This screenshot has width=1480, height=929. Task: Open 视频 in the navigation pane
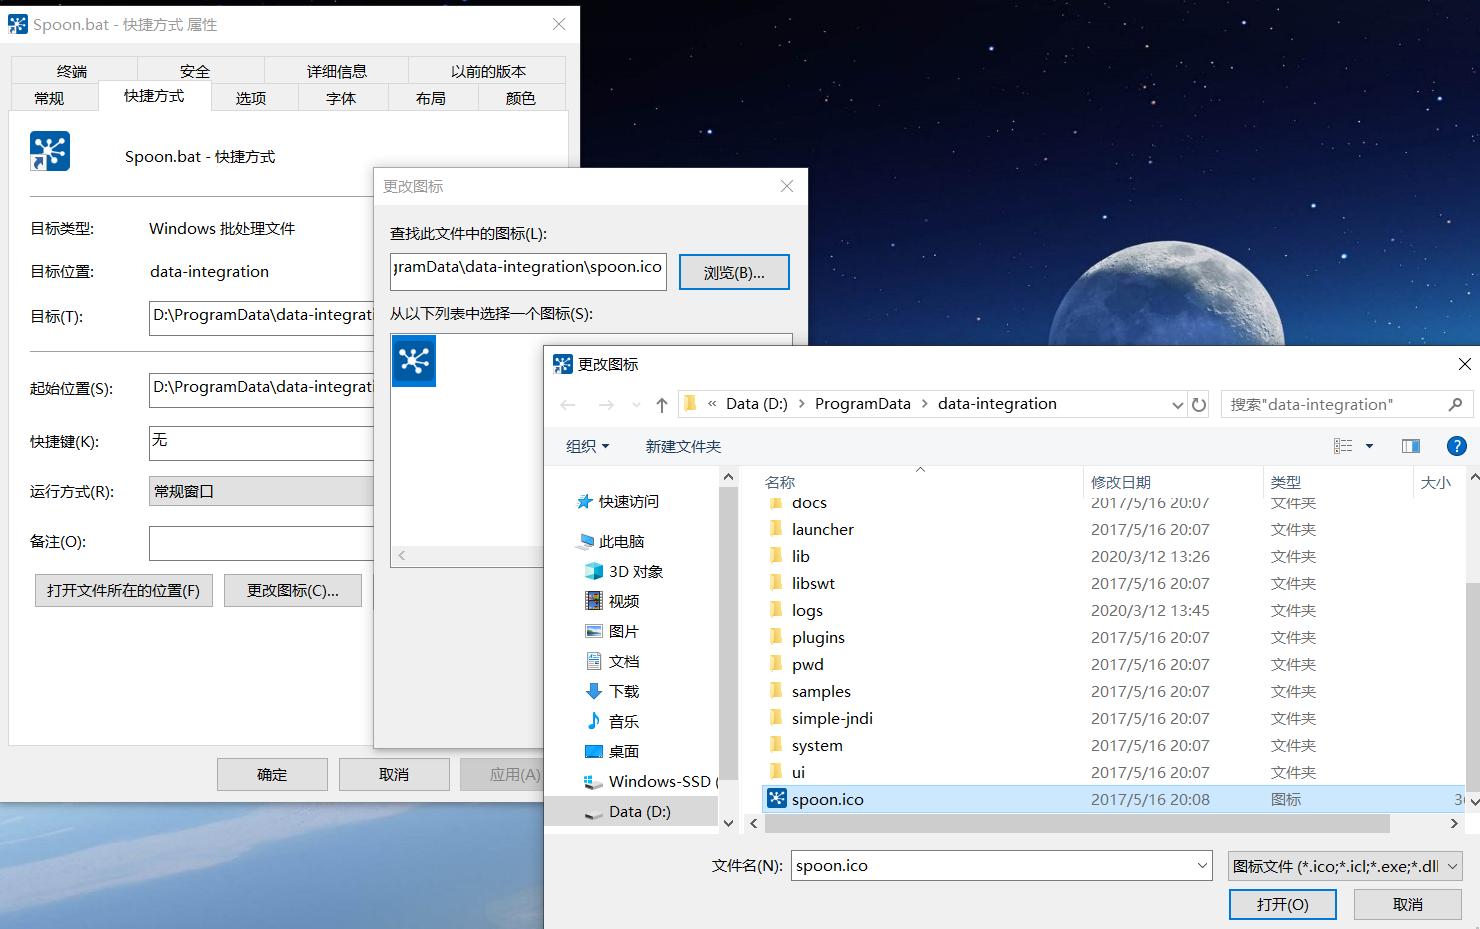click(612, 601)
